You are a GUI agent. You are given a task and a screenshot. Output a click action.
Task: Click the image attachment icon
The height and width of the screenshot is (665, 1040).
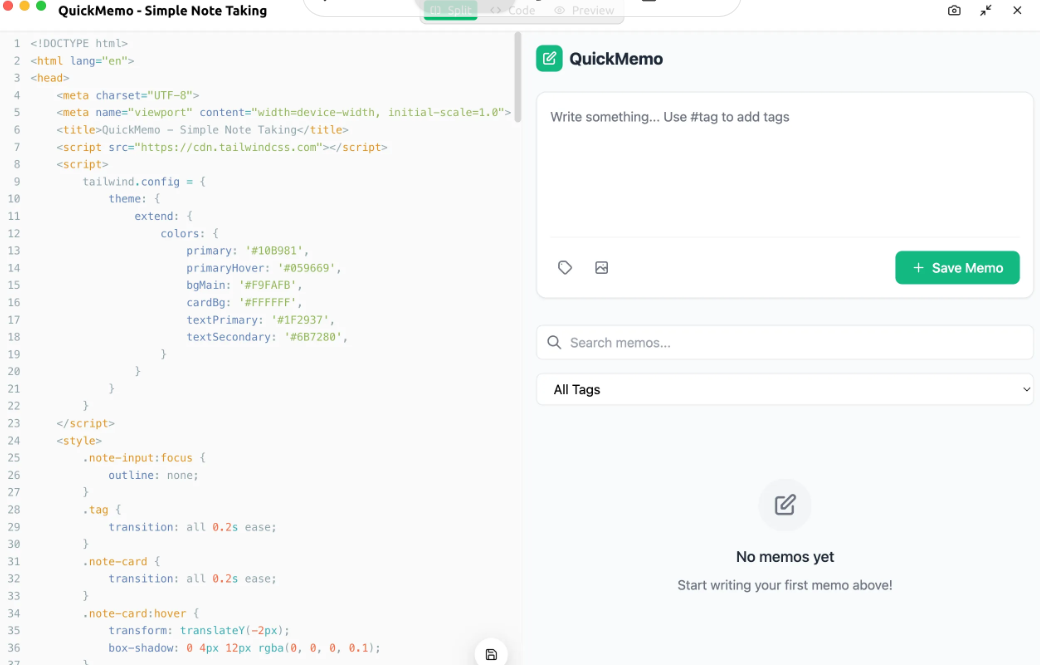point(601,268)
